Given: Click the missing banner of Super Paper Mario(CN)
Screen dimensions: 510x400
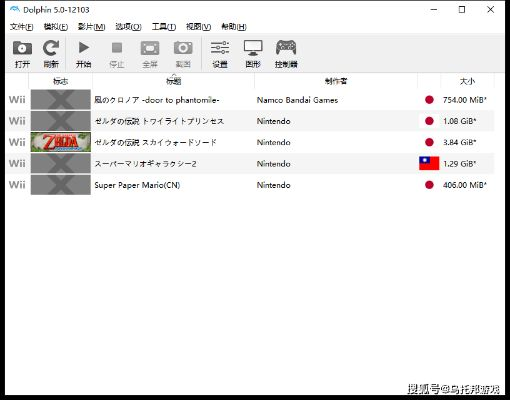Looking at the screenshot, I should pyautogui.click(x=61, y=185).
